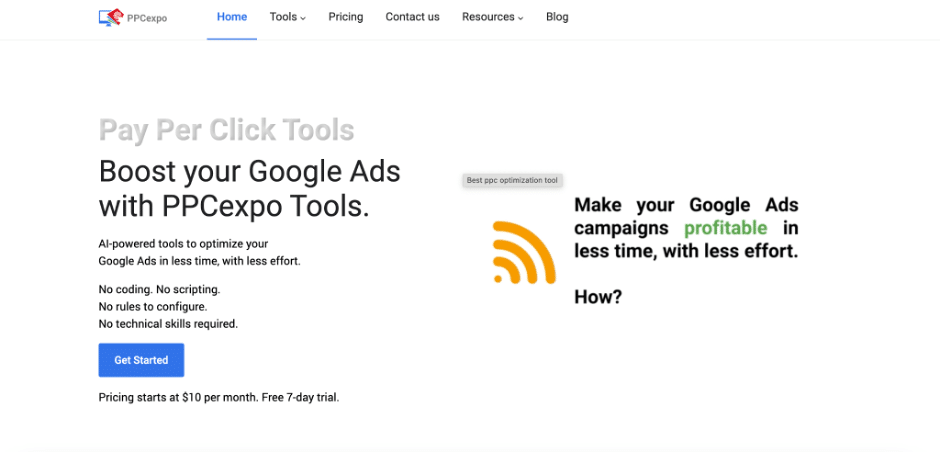Click 'AI-powered tools to optimize your' text

pos(183,244)
